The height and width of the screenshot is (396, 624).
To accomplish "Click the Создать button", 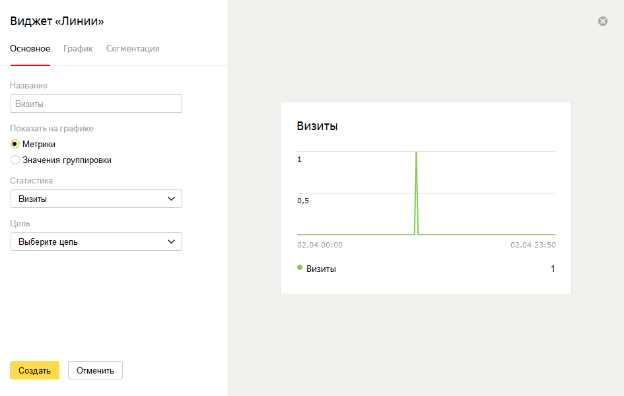I will click(35, 371).
